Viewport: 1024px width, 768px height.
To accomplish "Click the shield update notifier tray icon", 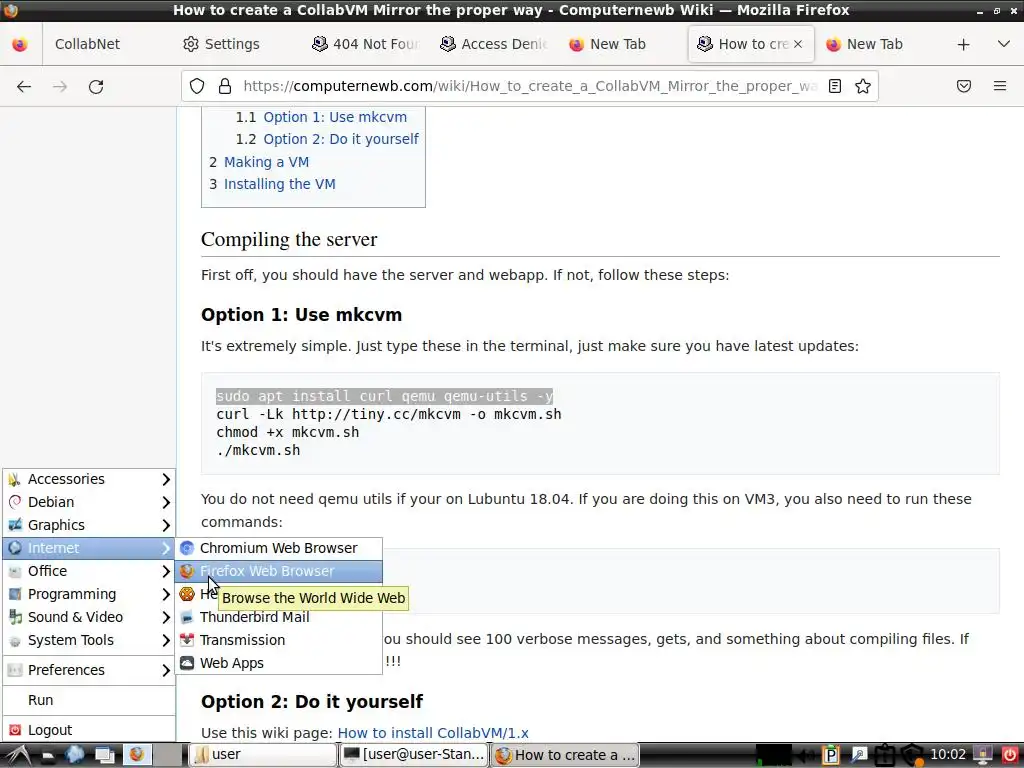I will [912, 756].
